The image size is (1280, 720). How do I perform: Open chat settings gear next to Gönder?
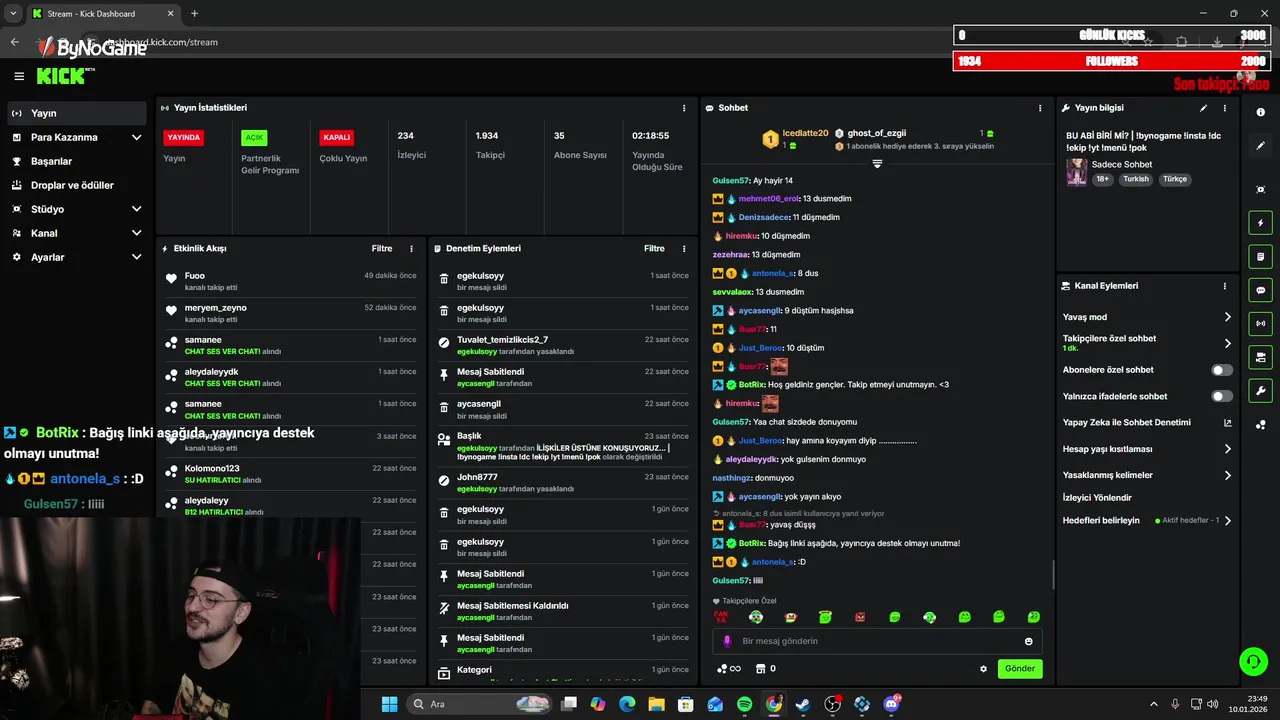[983, 669]
